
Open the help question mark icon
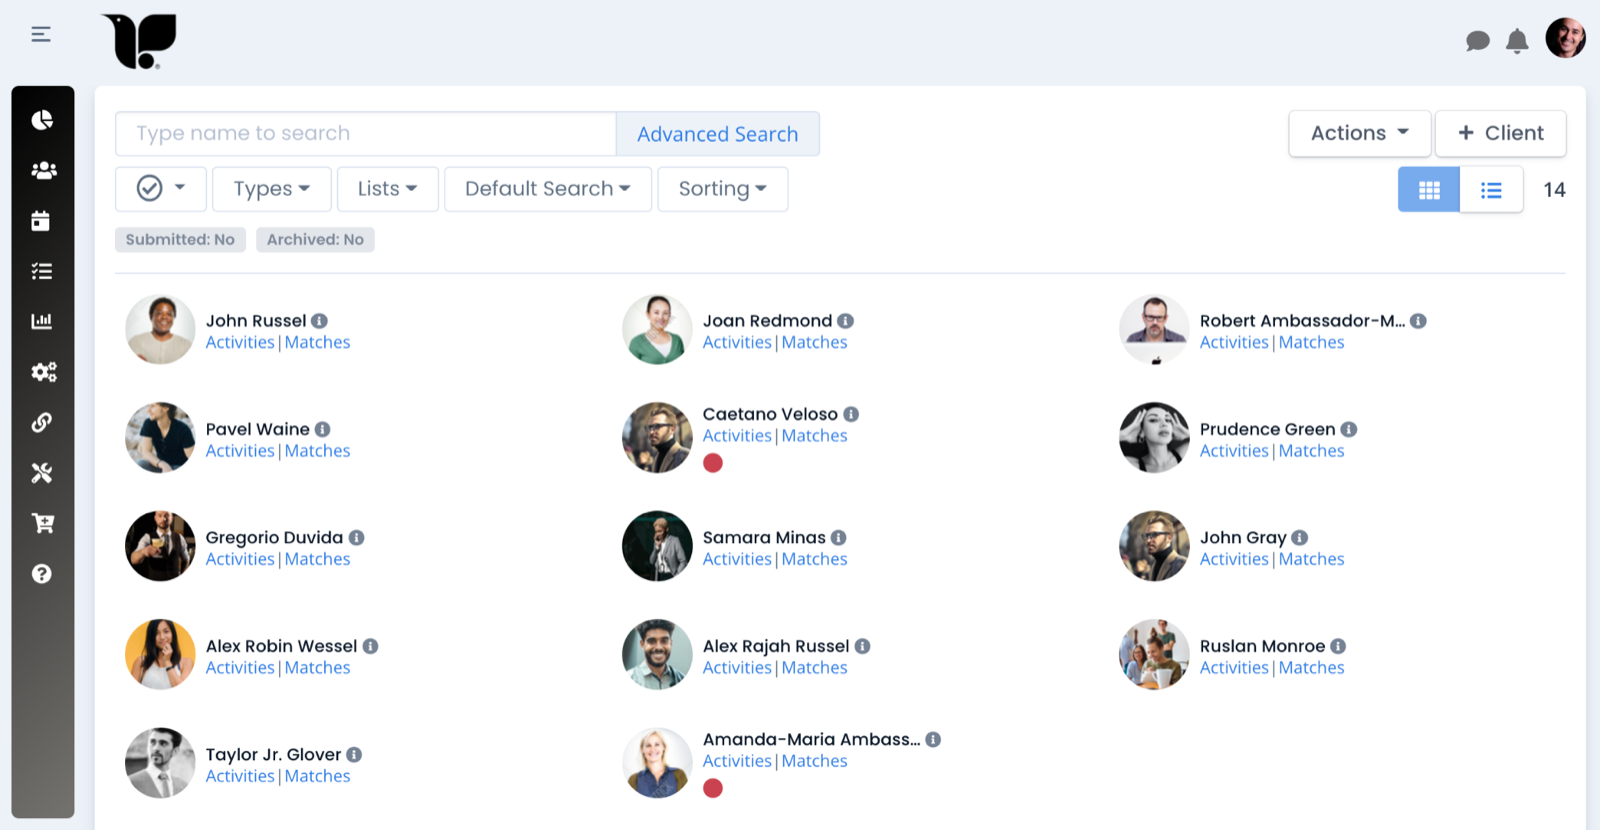point(41,574)
